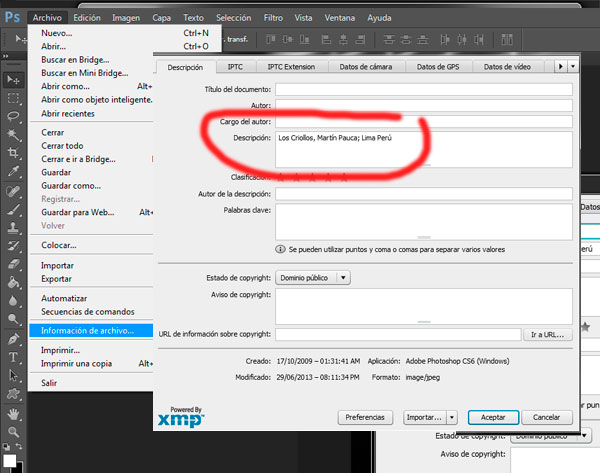
Task: Select the Zoom tool in the toolbox
Action: (x=13, y=432)
